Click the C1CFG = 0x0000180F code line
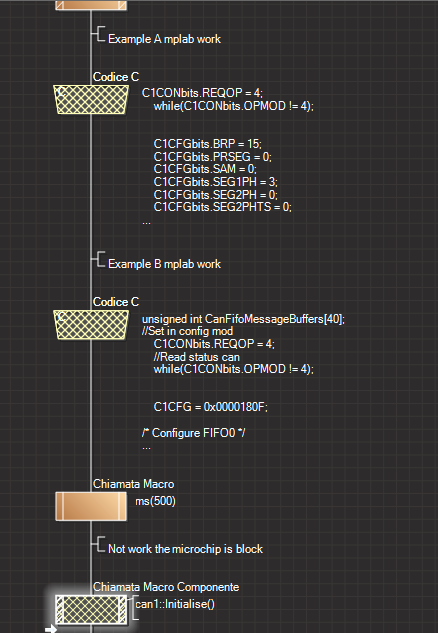Image resolution: width=438 pixels, height=633 pixels. tap(210, 407)
